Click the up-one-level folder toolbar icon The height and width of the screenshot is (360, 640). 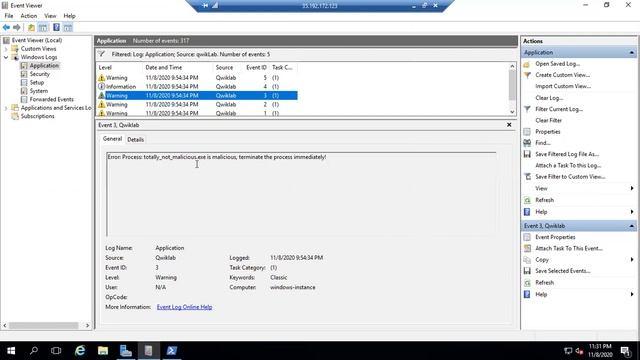click(31, 27)
